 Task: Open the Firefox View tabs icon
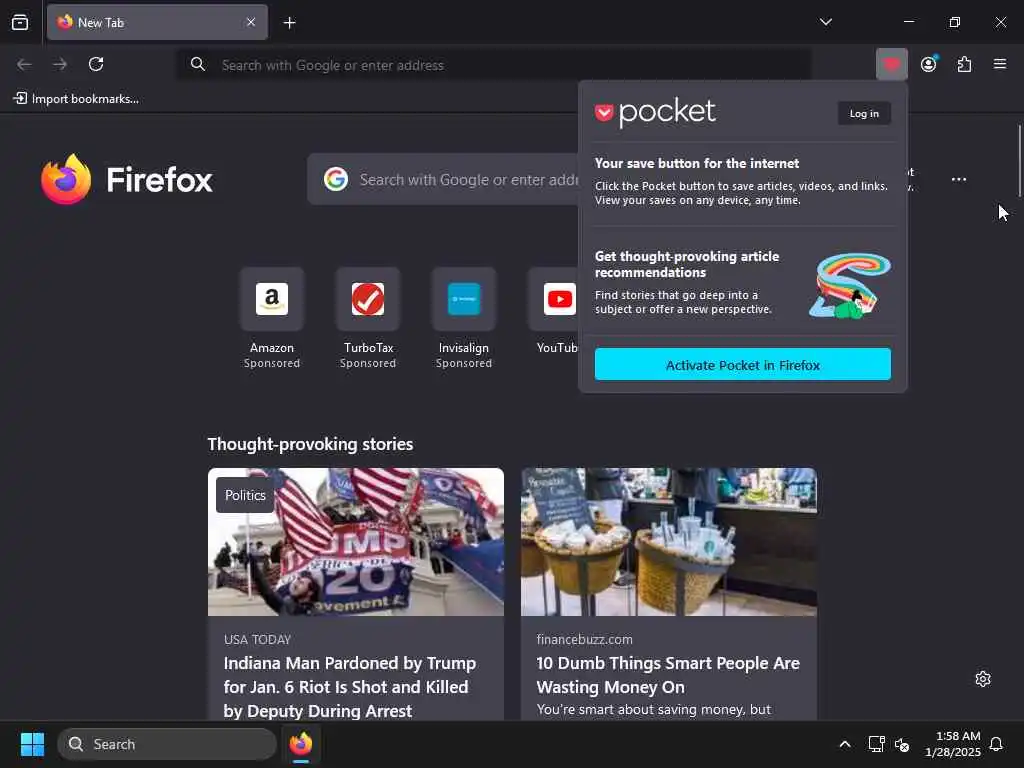pos(20,22)
